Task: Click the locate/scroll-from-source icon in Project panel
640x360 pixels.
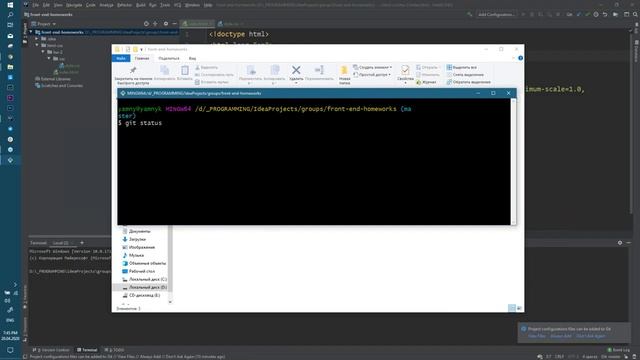Action: click(x=146, y=24)
